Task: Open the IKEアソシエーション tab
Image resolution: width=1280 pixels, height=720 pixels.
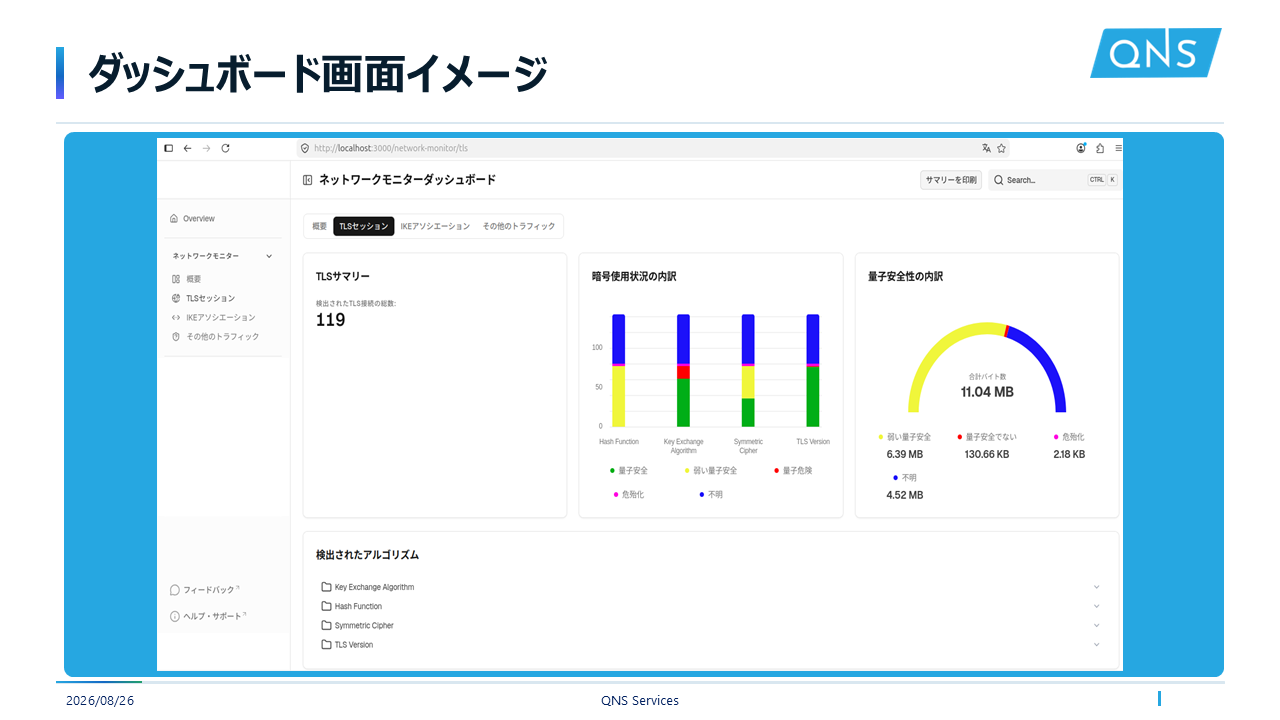Action: click(x=435, y=226)
